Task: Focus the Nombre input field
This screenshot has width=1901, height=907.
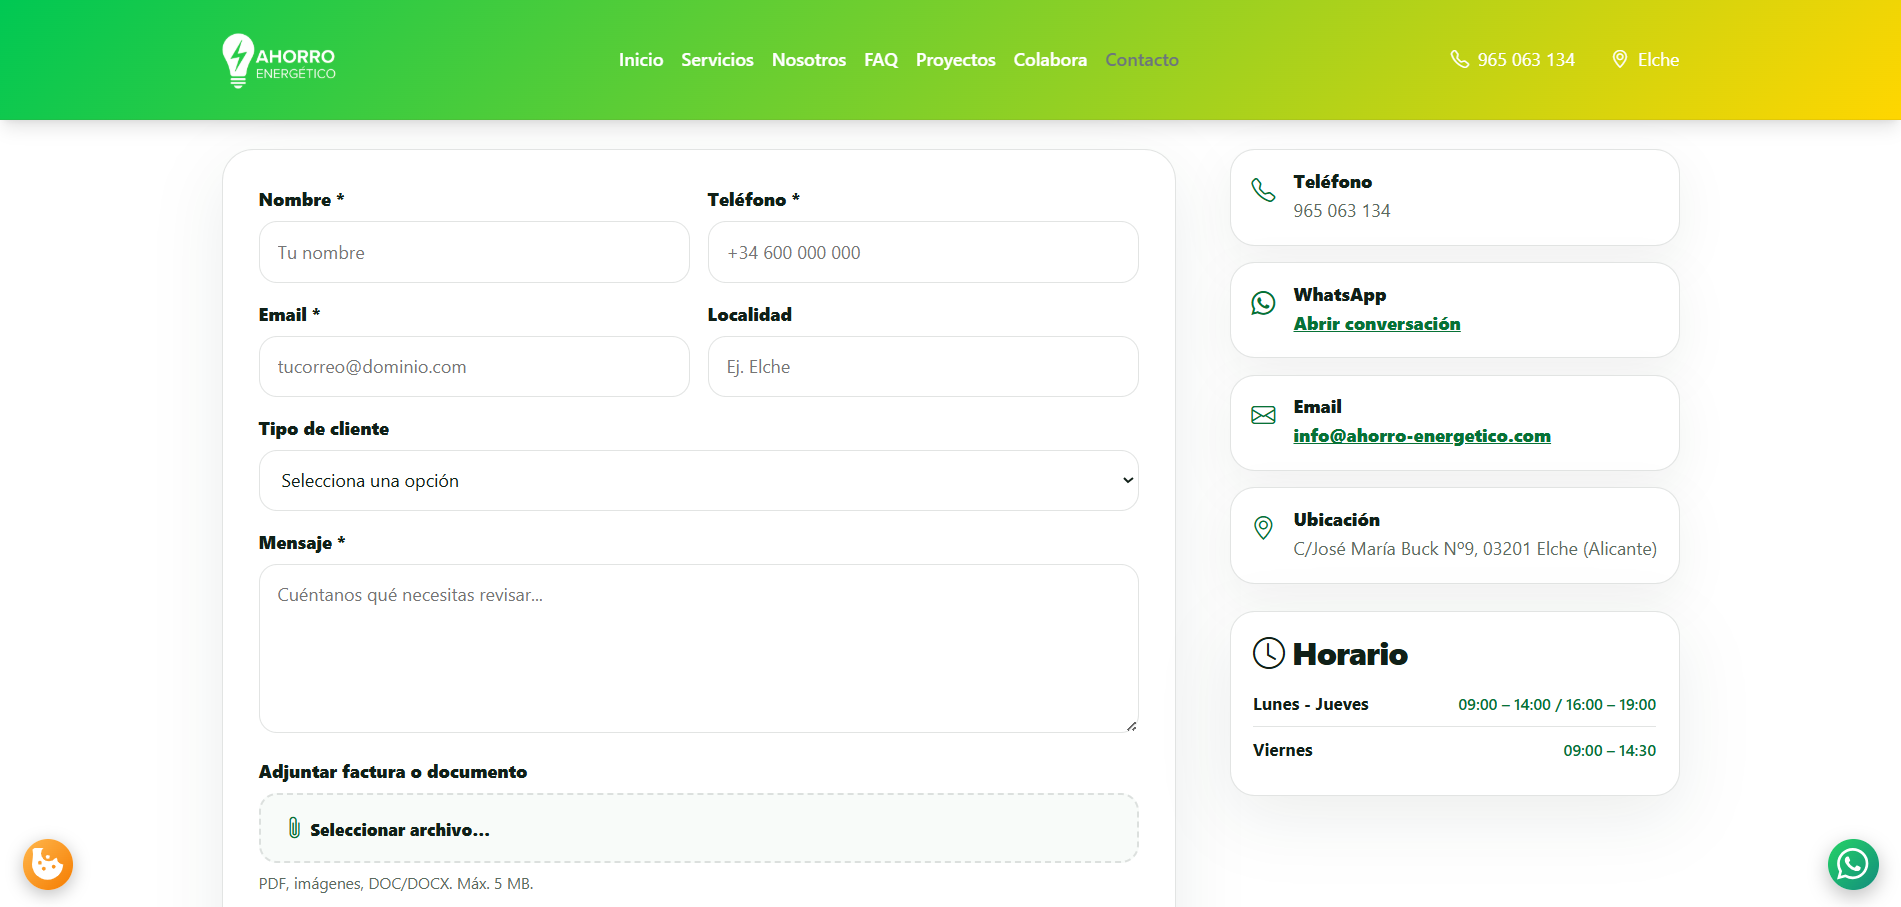Action: coord(474,252)
